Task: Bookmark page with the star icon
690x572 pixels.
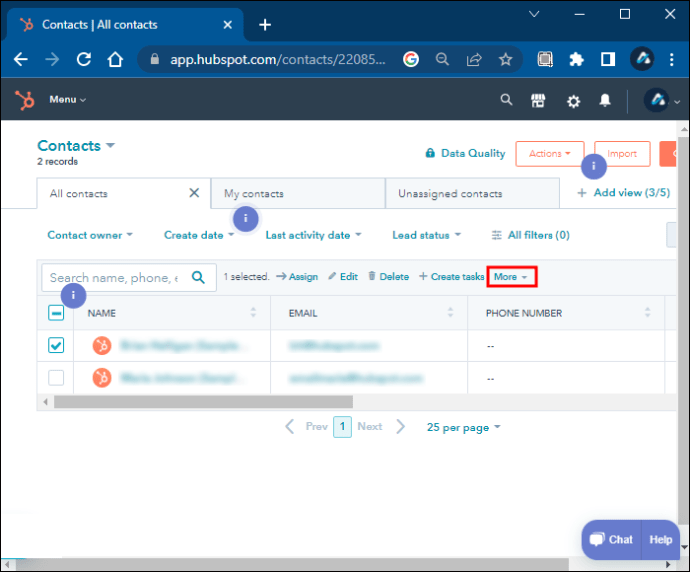Action: pos(506,59)
